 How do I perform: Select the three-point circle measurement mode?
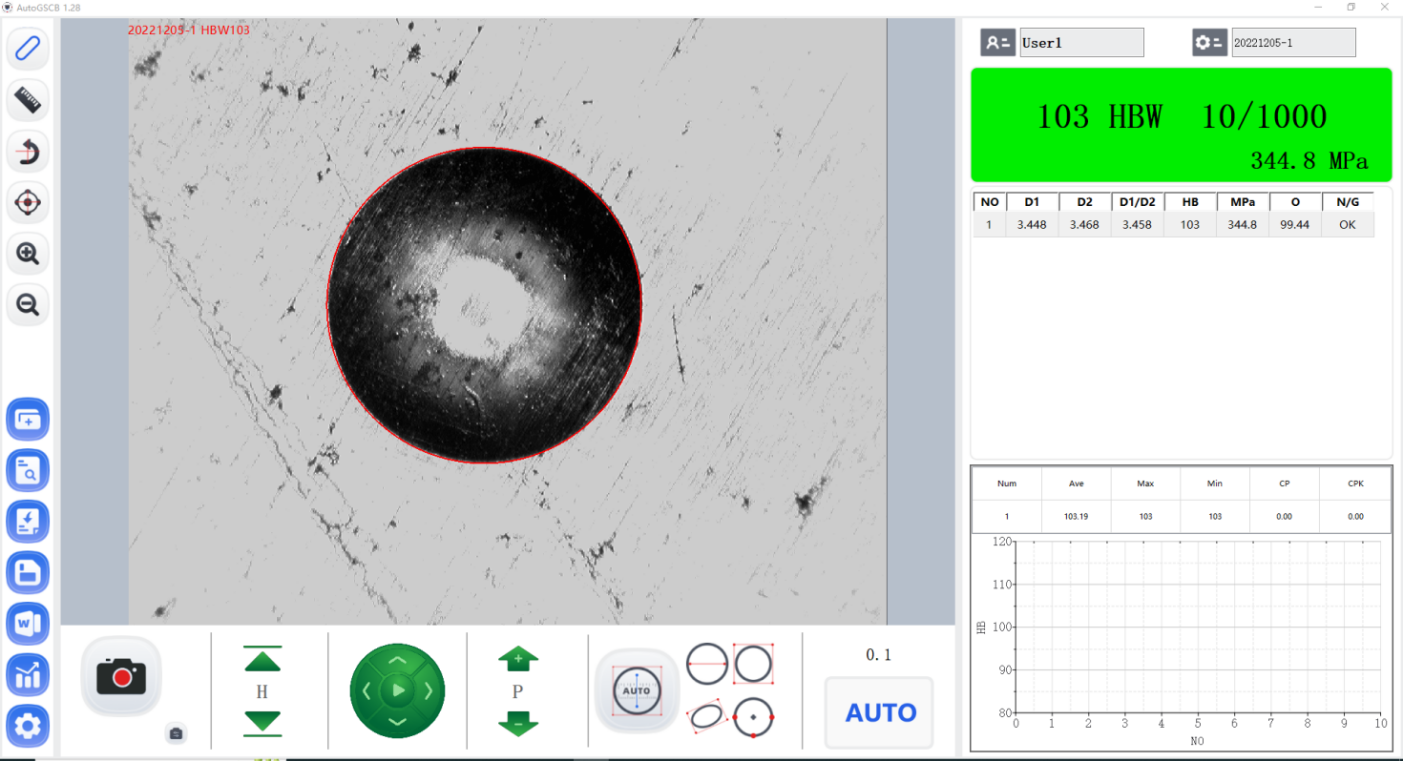point(753,717)
